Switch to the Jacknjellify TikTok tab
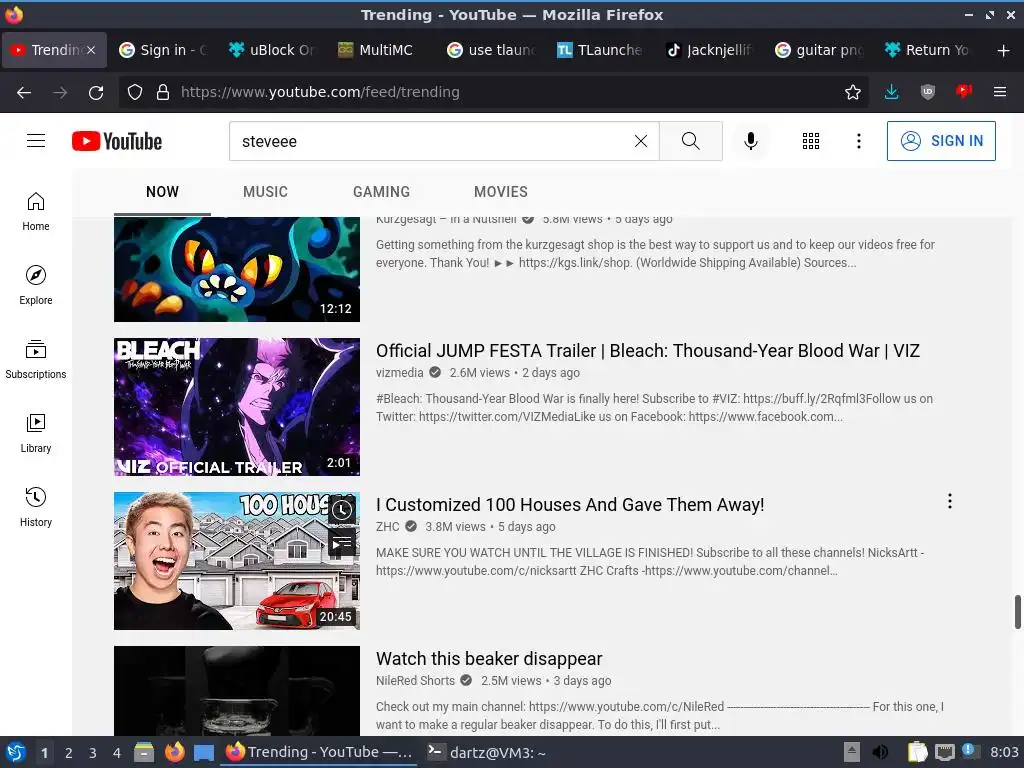The image size is (1024, 768). tap(709, 50)
